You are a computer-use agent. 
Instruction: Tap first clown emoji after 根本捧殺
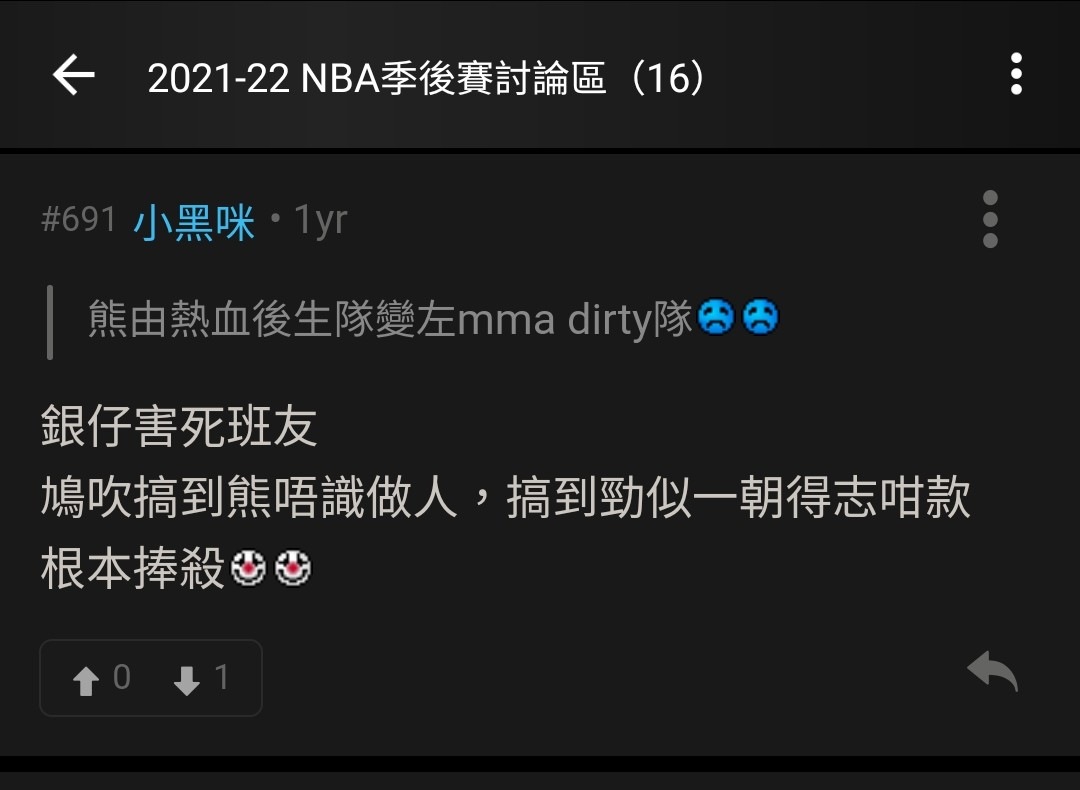pos(248,568)
